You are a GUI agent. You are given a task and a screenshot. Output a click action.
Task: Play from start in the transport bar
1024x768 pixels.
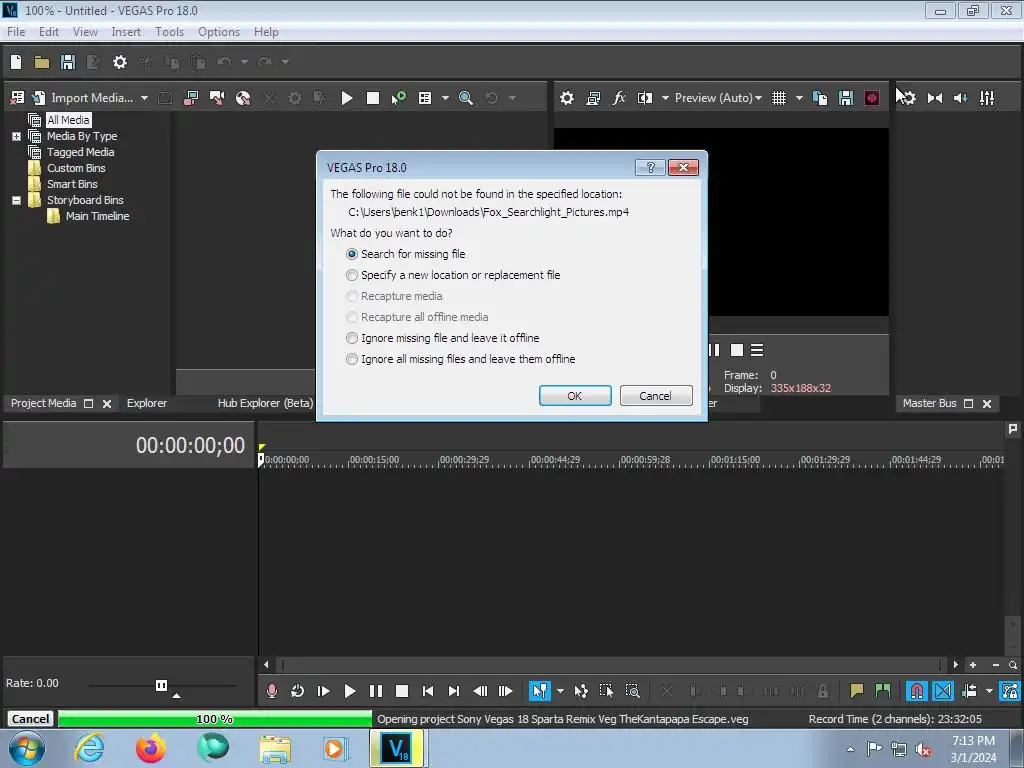[x=323, y=691]
